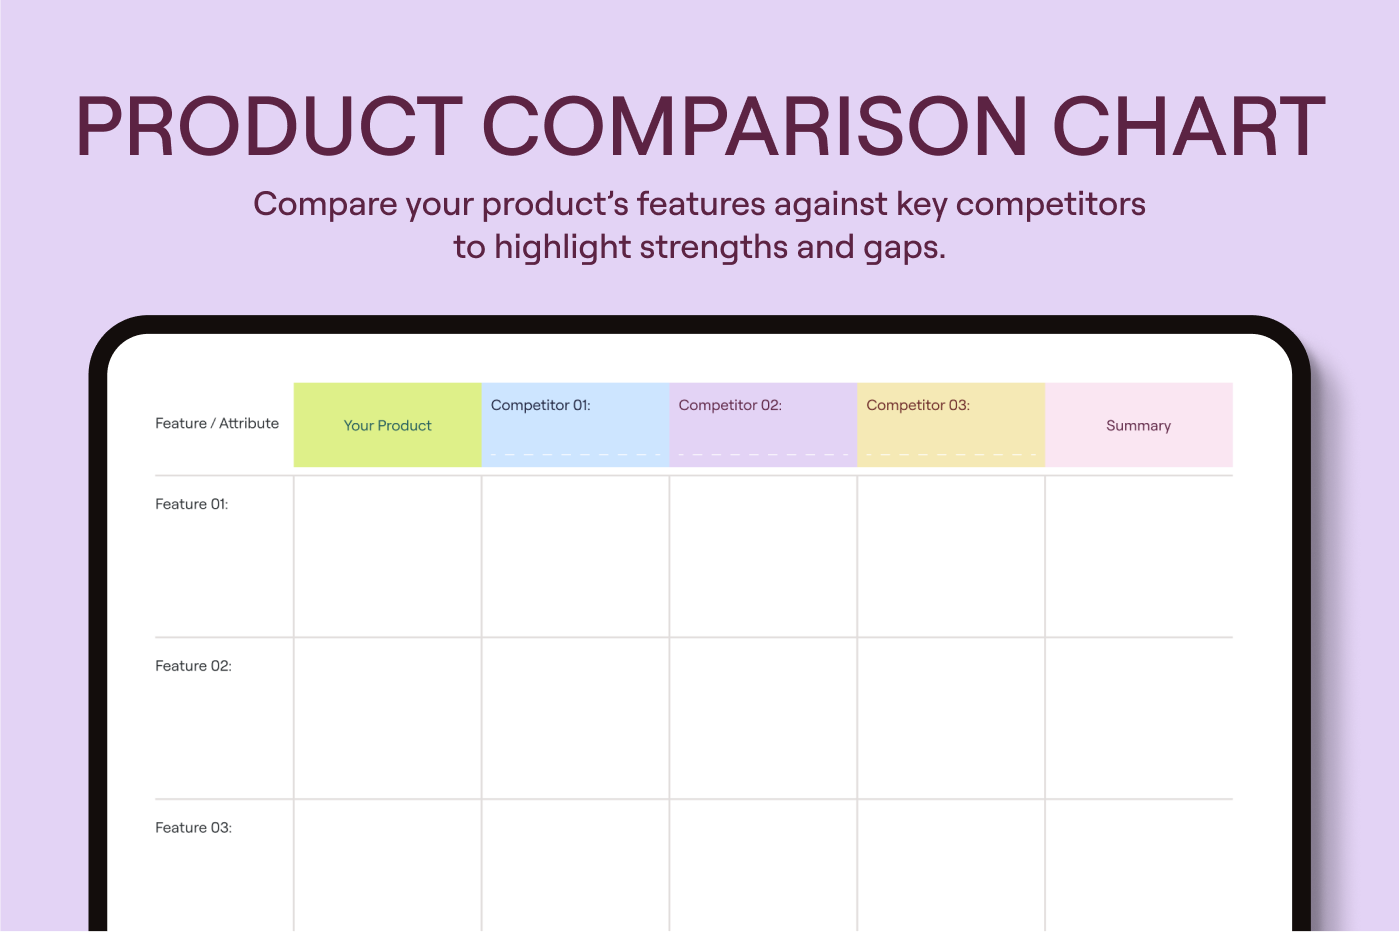Click the dashed name line under Competitor 02

763,453
